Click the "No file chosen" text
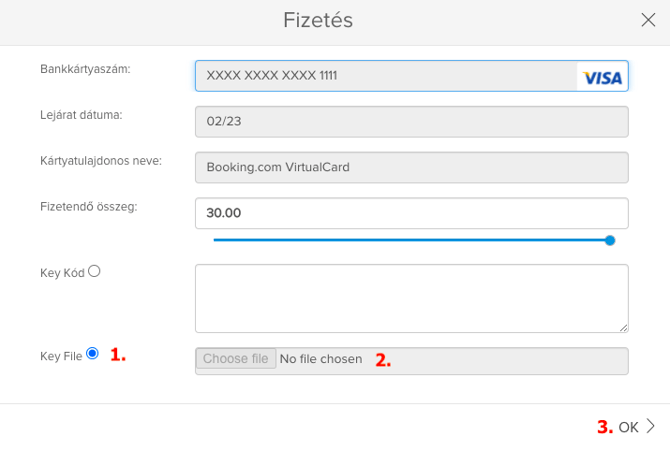Image resolution: width=670 pixels, height=451 pixels. coord(321,359)
